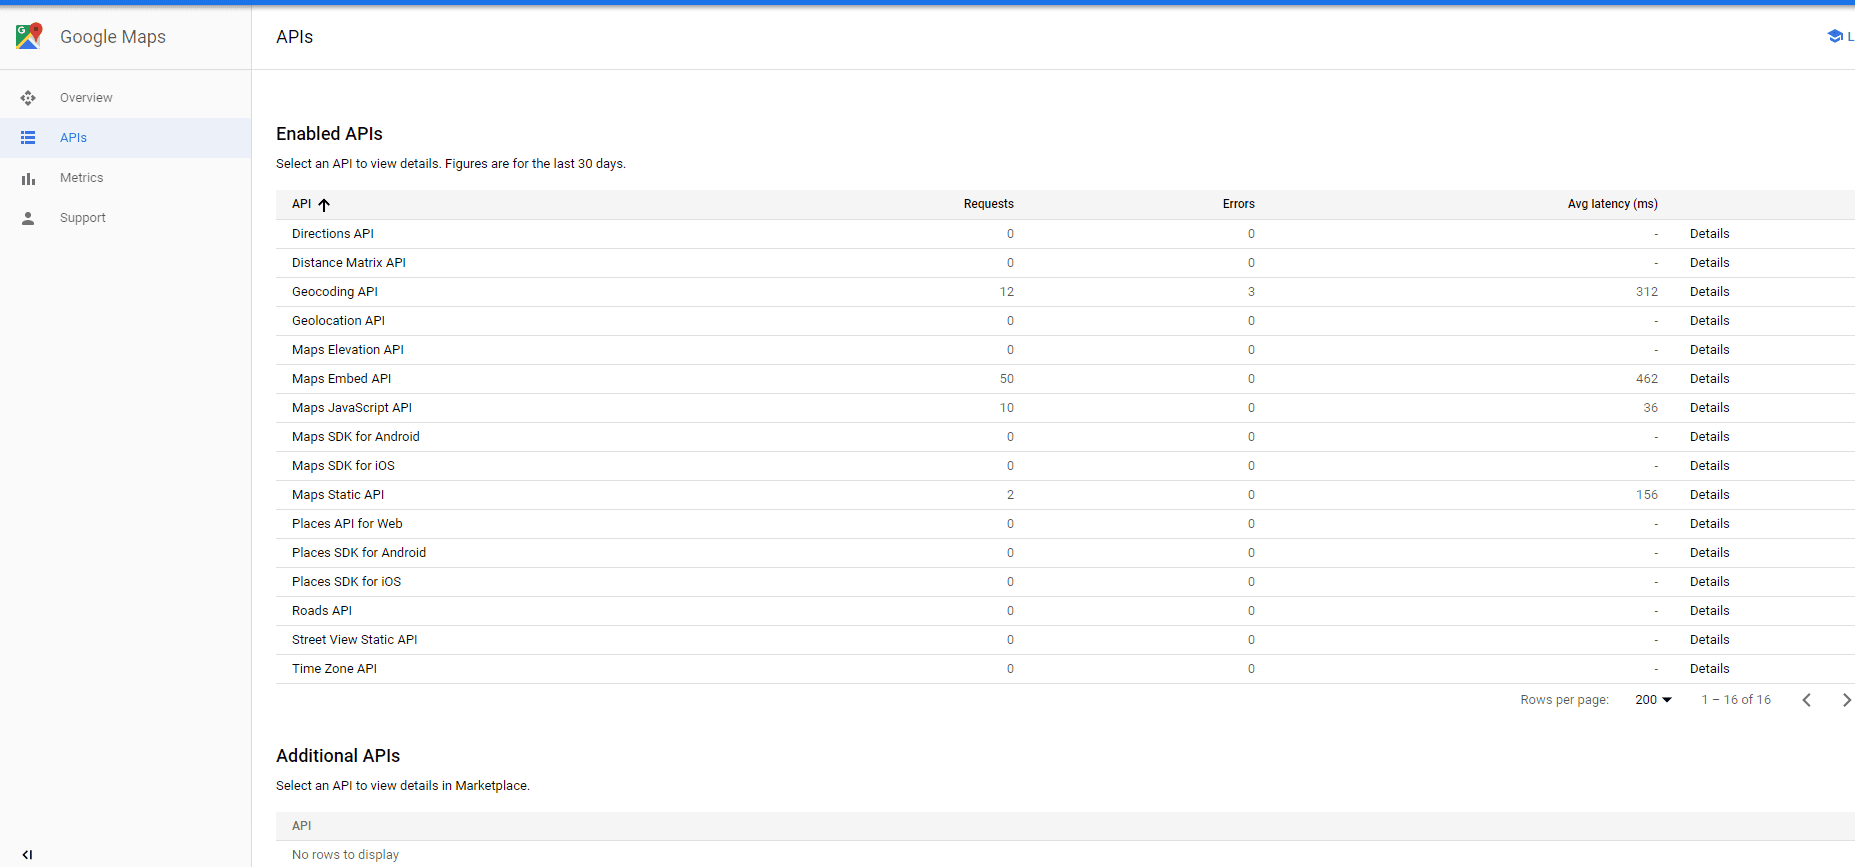Open Details for Geolocation API

pyautogui.click(x=1709, y=321)
